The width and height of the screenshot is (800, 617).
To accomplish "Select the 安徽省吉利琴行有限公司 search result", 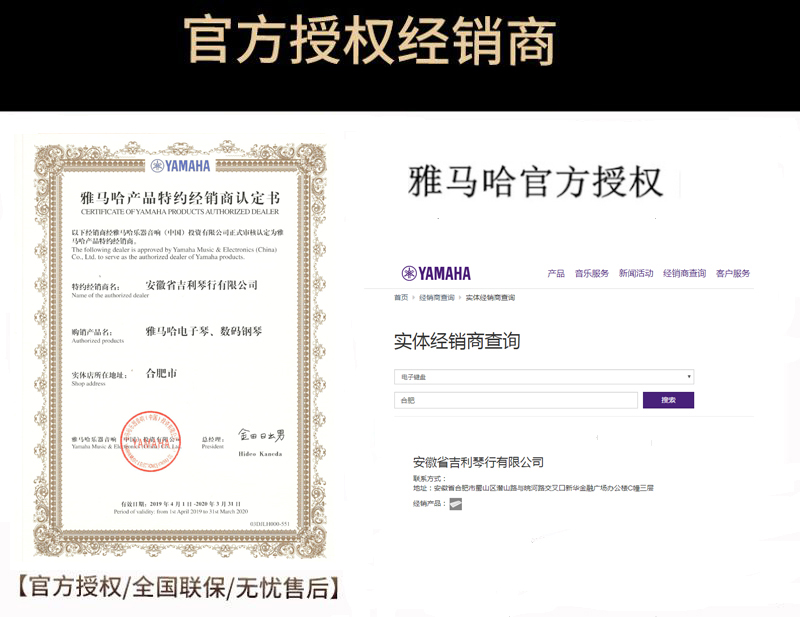I will point(478,462).
